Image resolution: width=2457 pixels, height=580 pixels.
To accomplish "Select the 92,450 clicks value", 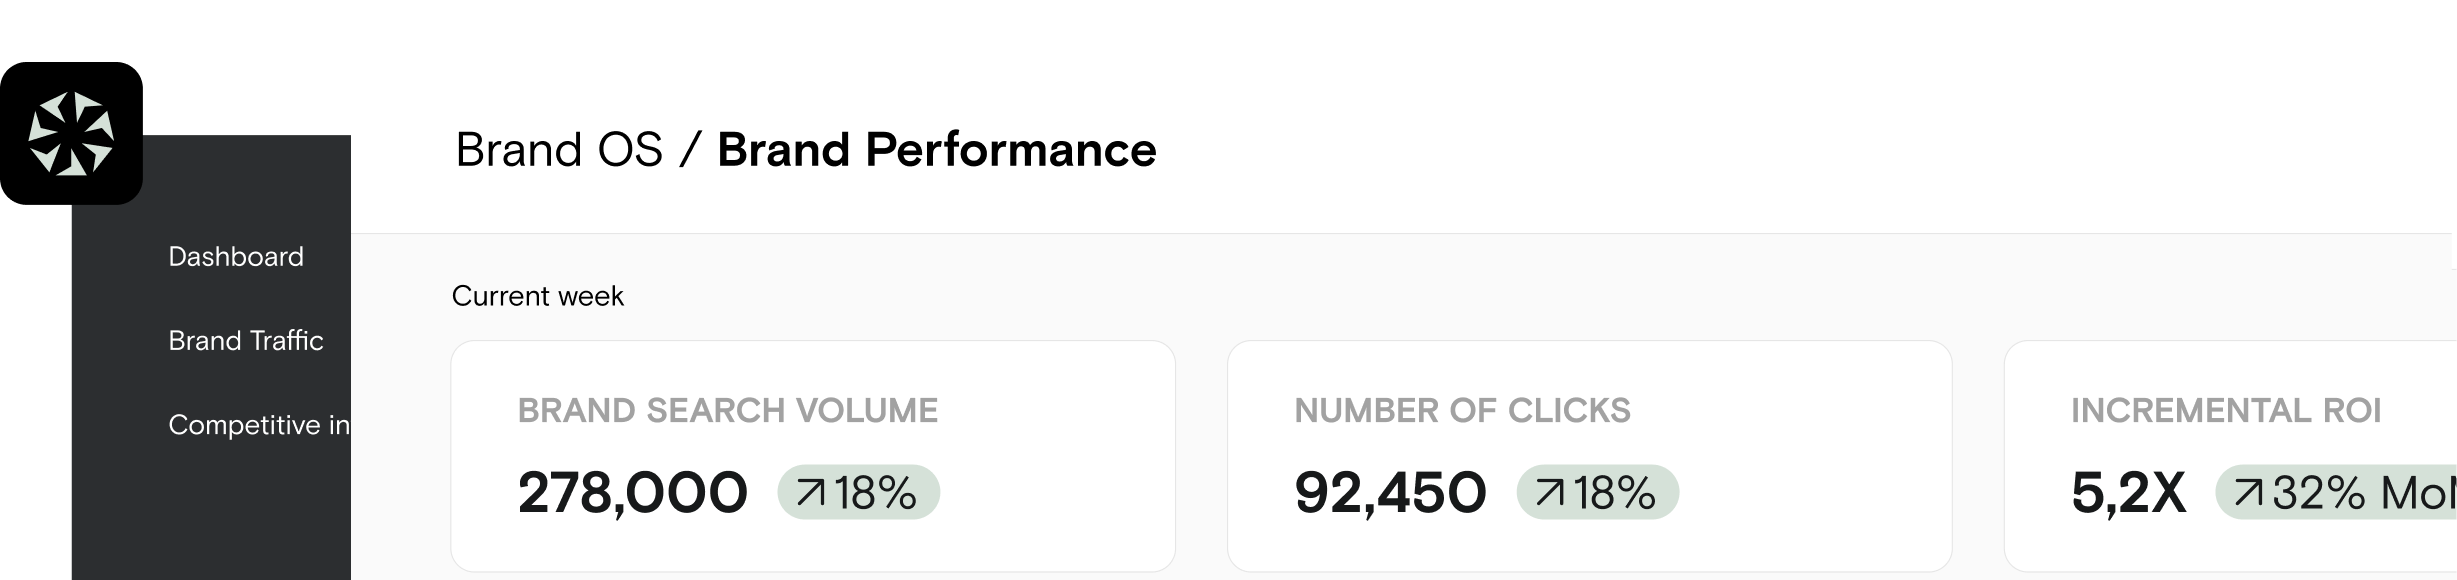I will tap(1390, 493).
